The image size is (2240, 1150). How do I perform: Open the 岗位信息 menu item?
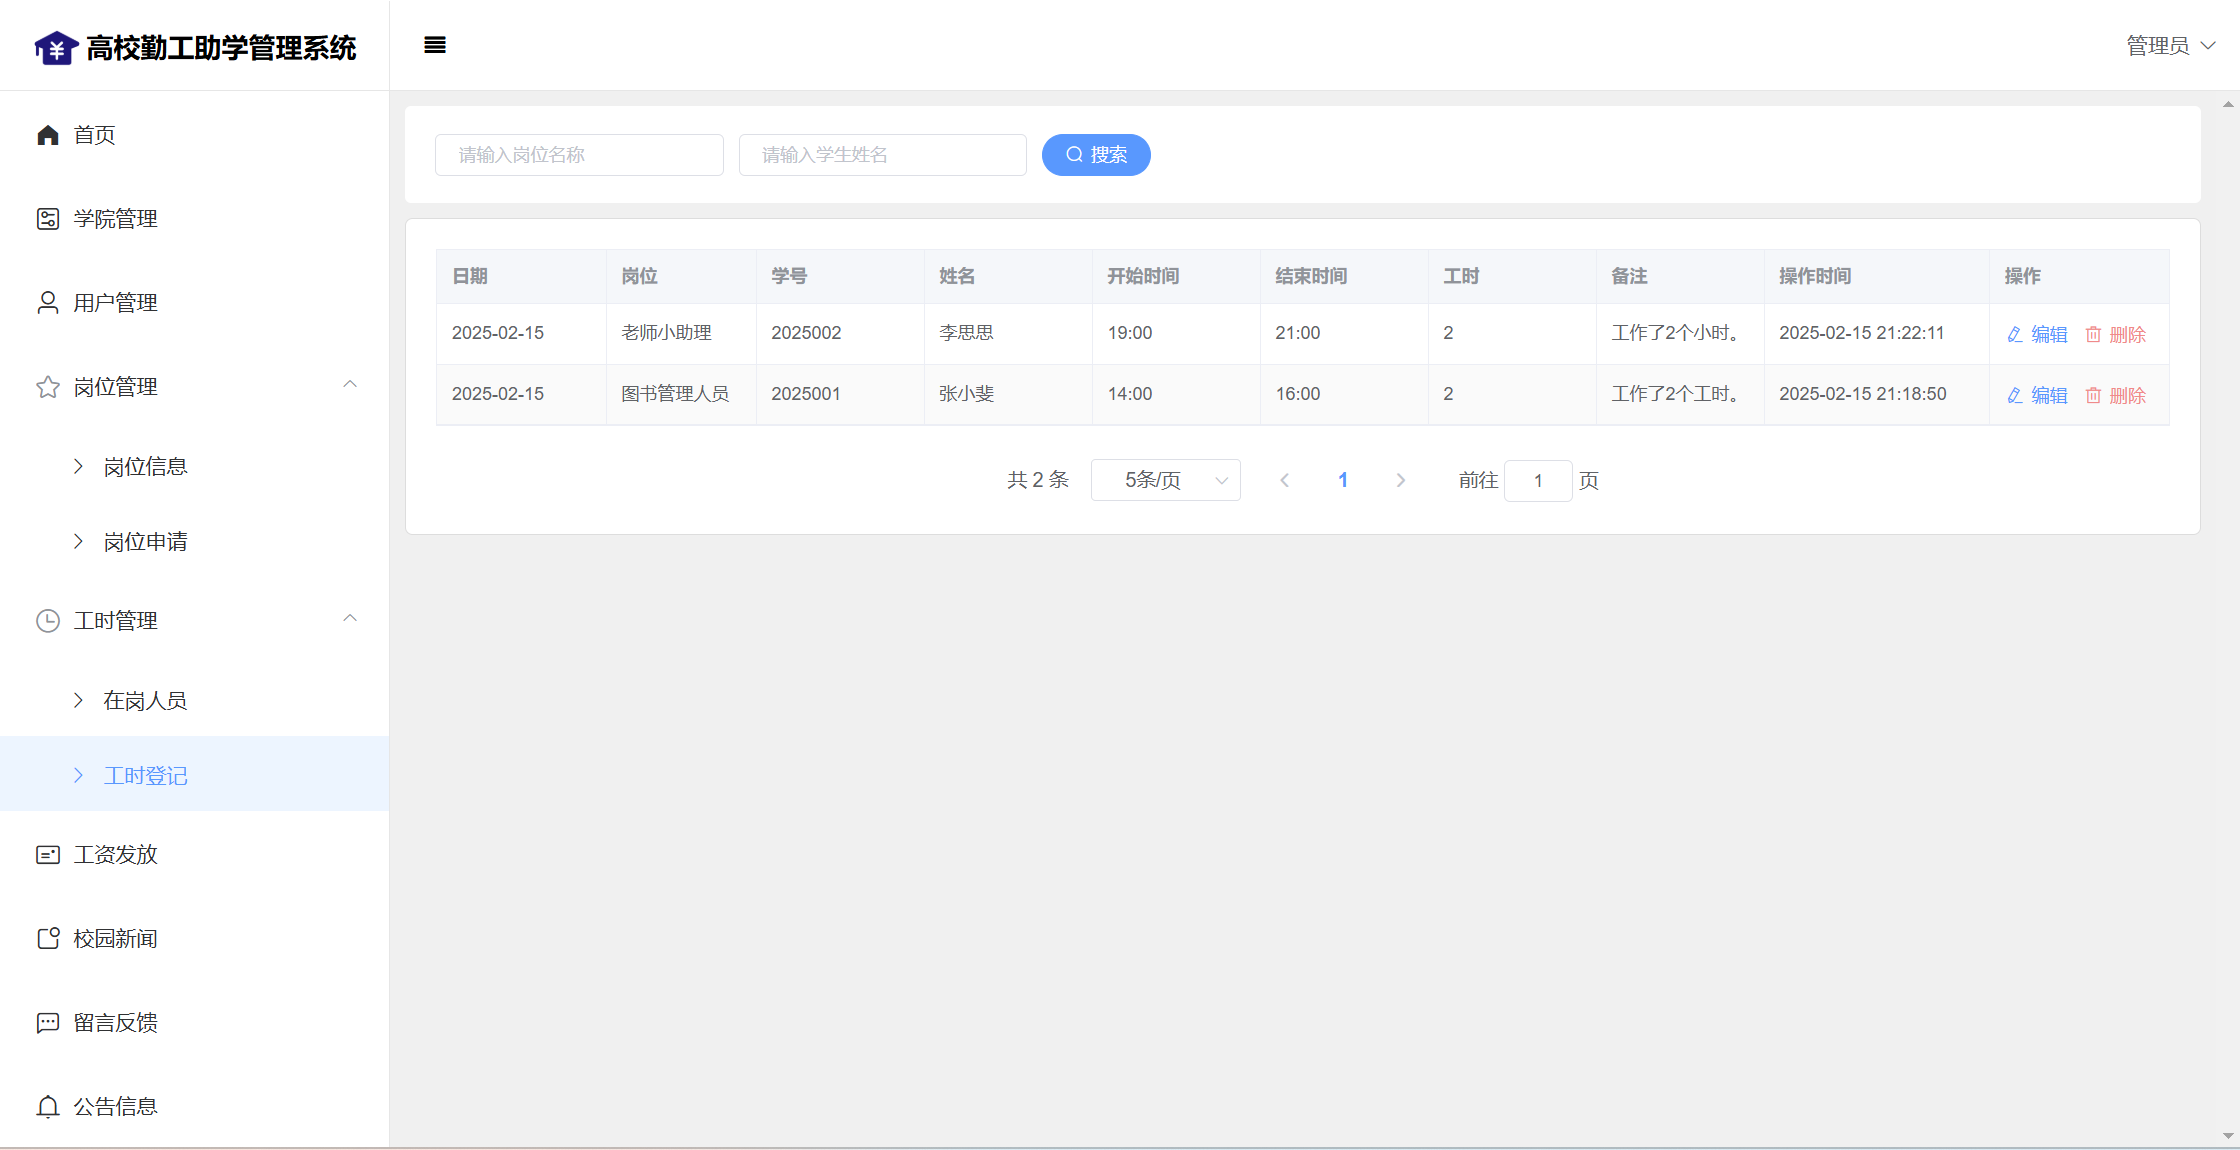point(146,467)
